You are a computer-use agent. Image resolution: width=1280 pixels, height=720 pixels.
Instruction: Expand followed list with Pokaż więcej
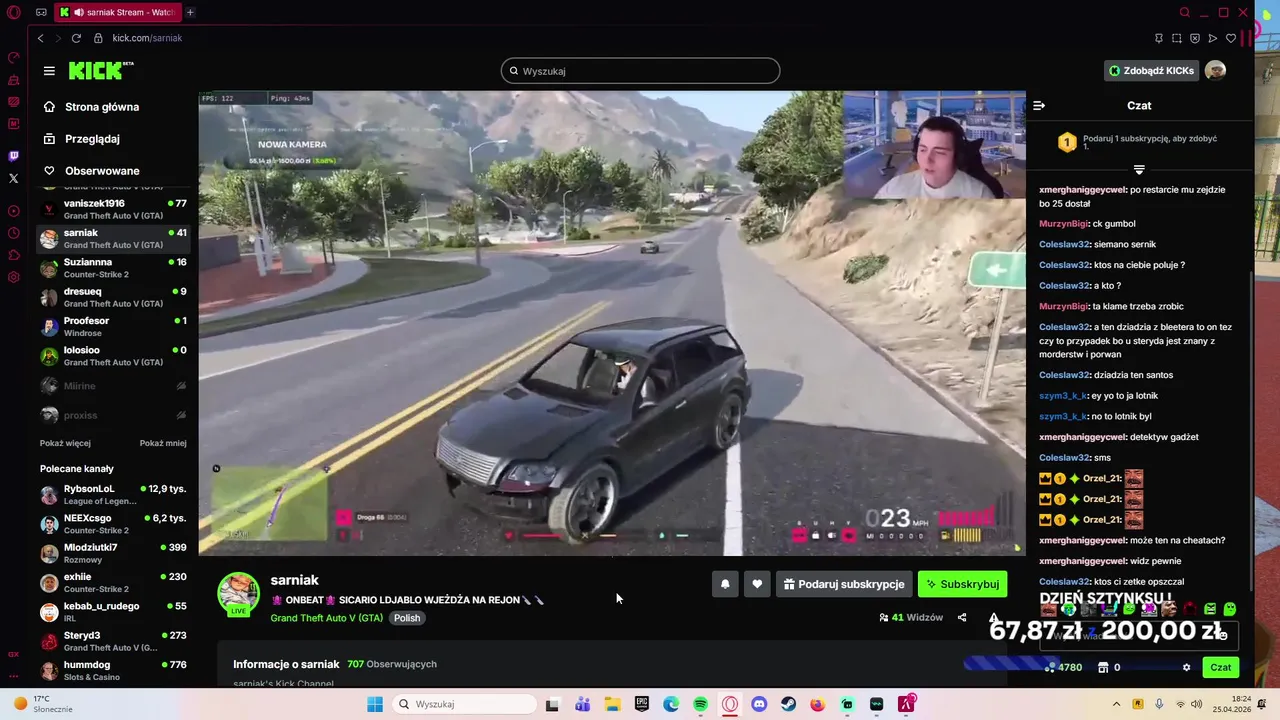click(x=65, y=443)
